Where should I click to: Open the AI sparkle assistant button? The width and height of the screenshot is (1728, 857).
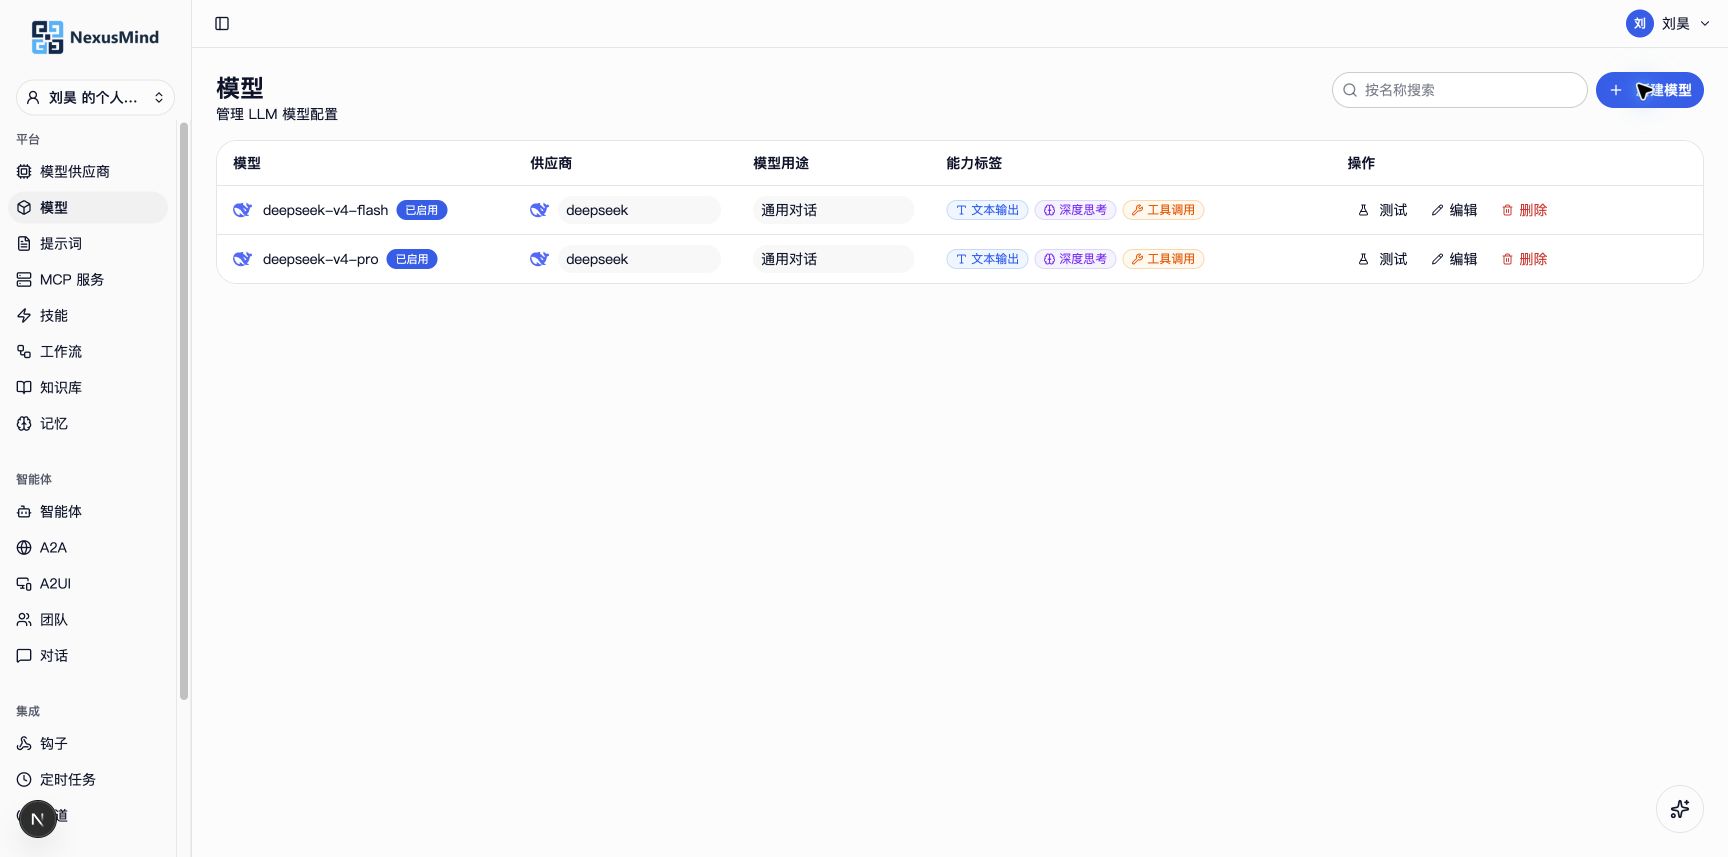(1680, 809)
